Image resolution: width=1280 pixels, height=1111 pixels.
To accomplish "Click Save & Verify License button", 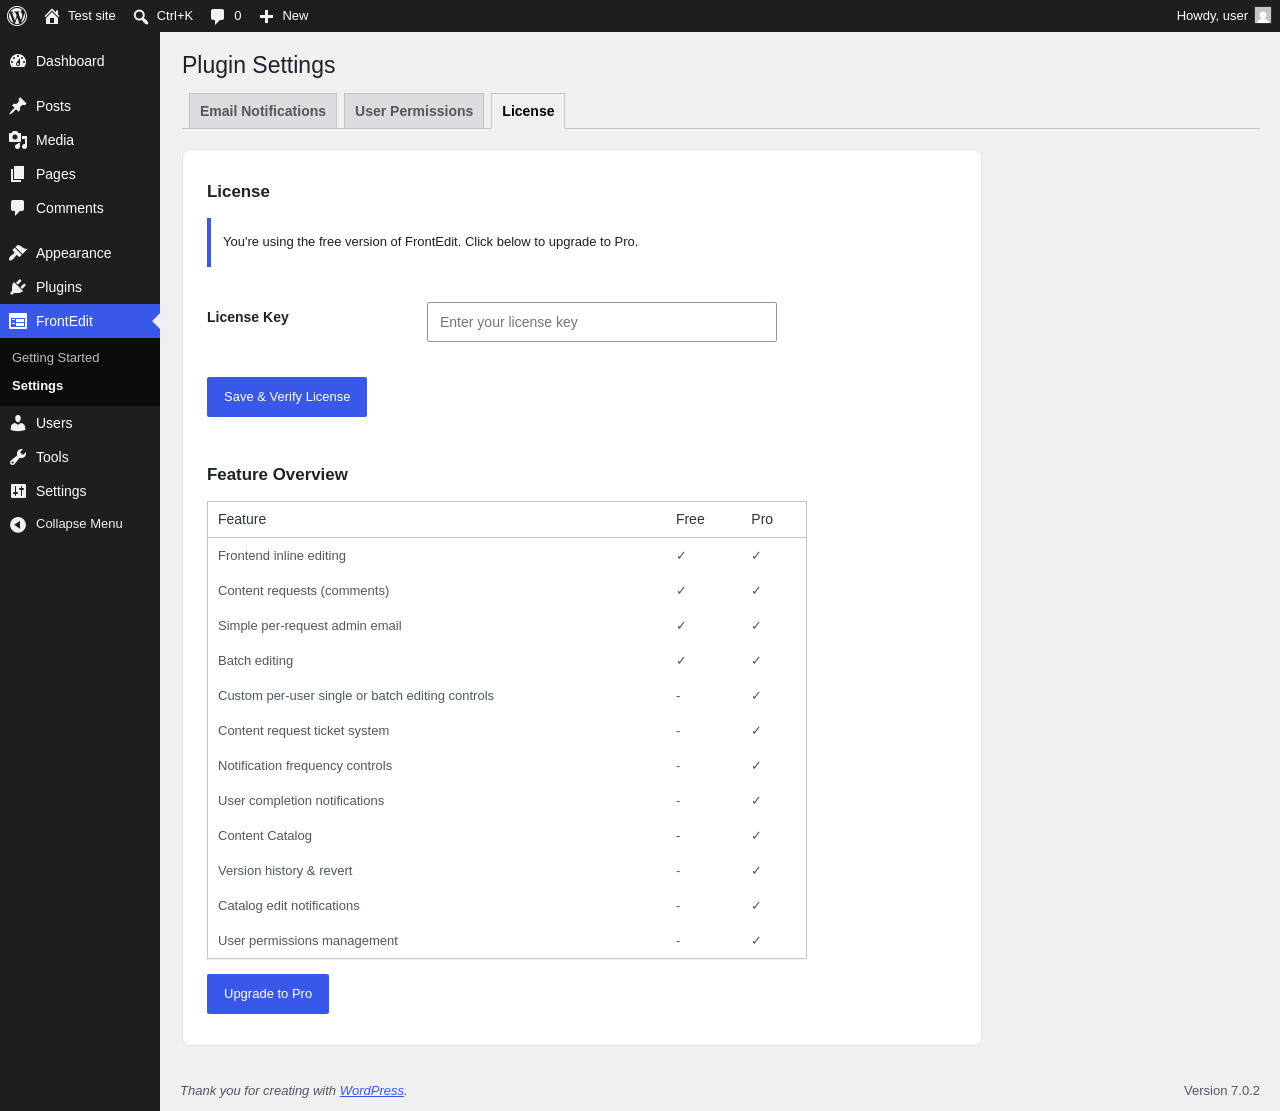I will click(x=287, y=397).
